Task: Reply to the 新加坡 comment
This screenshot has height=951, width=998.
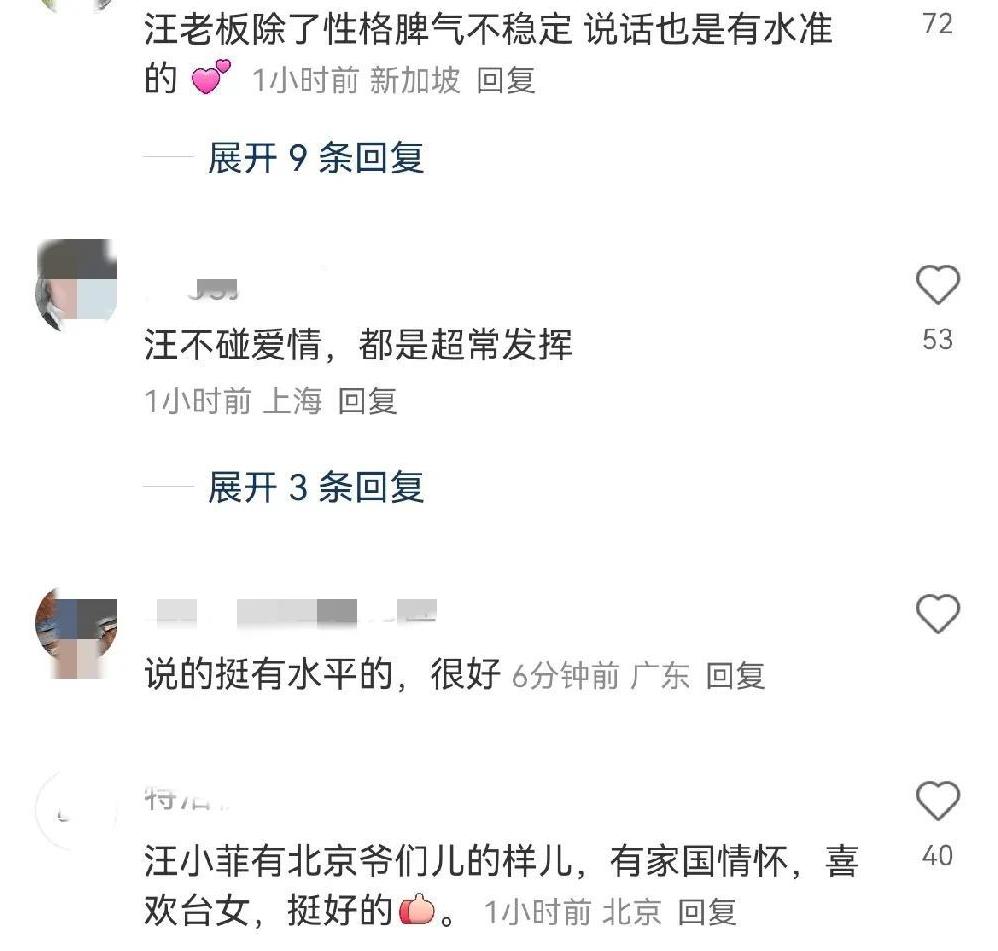Action: click(506, 80)
